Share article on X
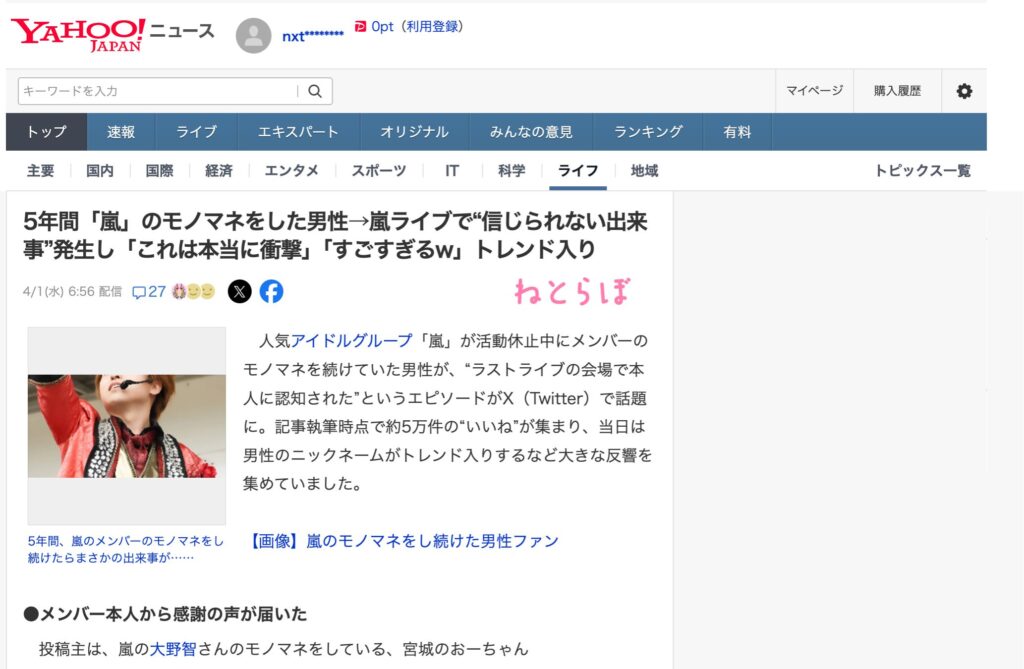Image resolution: width=1024 pixels, height=669 pixels. click(240, 291)
